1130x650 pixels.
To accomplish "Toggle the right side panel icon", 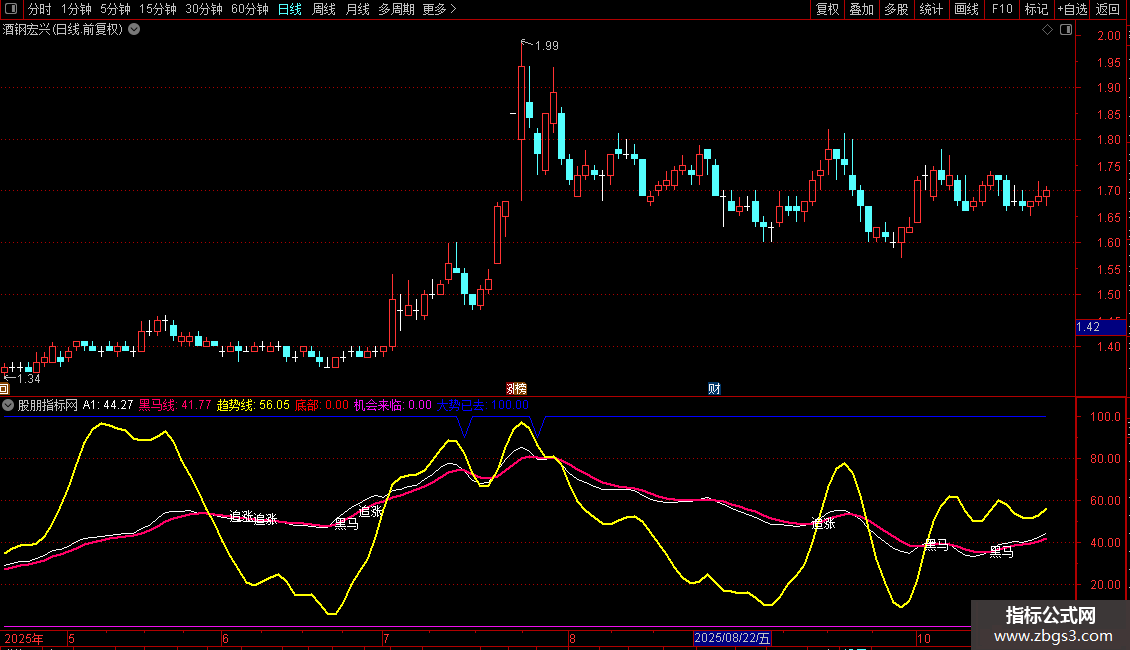I will coord(1064,30).
